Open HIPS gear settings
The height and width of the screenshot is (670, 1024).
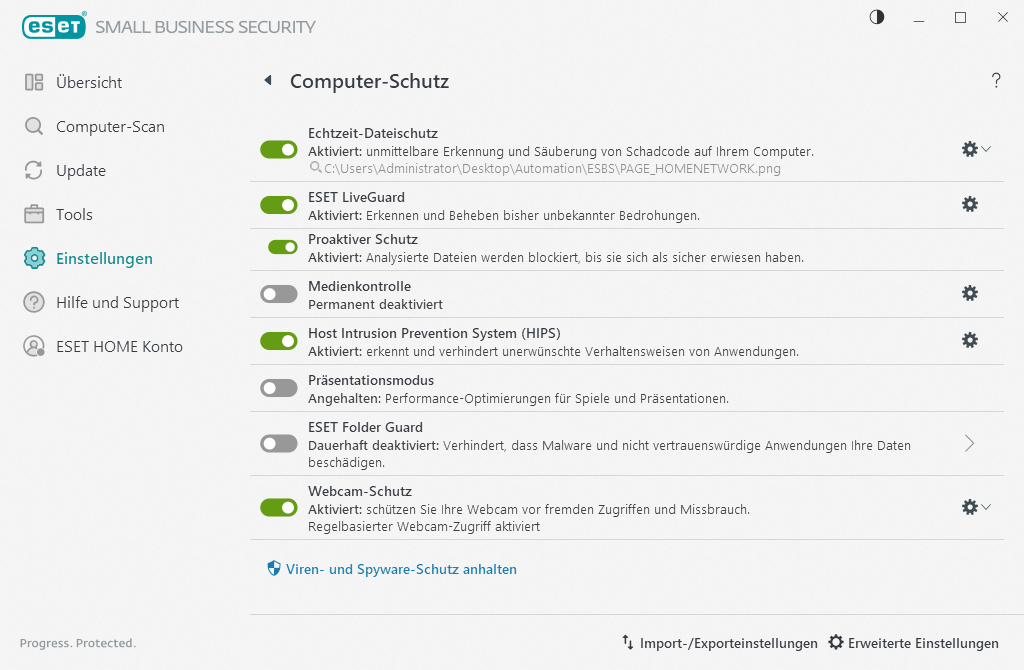pyautogui.click(x=969, y=340)
